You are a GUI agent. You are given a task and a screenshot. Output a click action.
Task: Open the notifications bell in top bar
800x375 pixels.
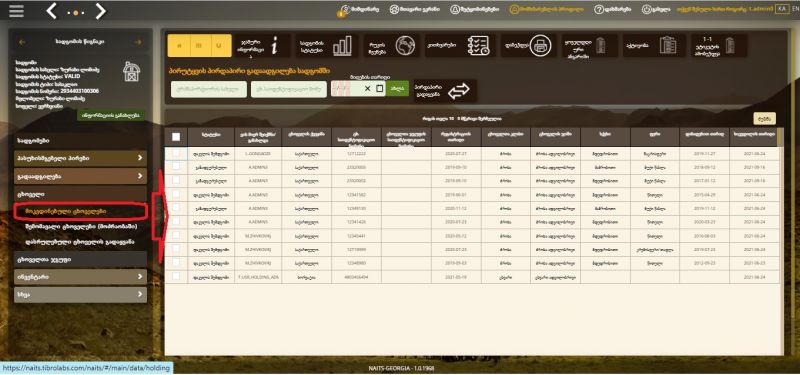[455, 9]
